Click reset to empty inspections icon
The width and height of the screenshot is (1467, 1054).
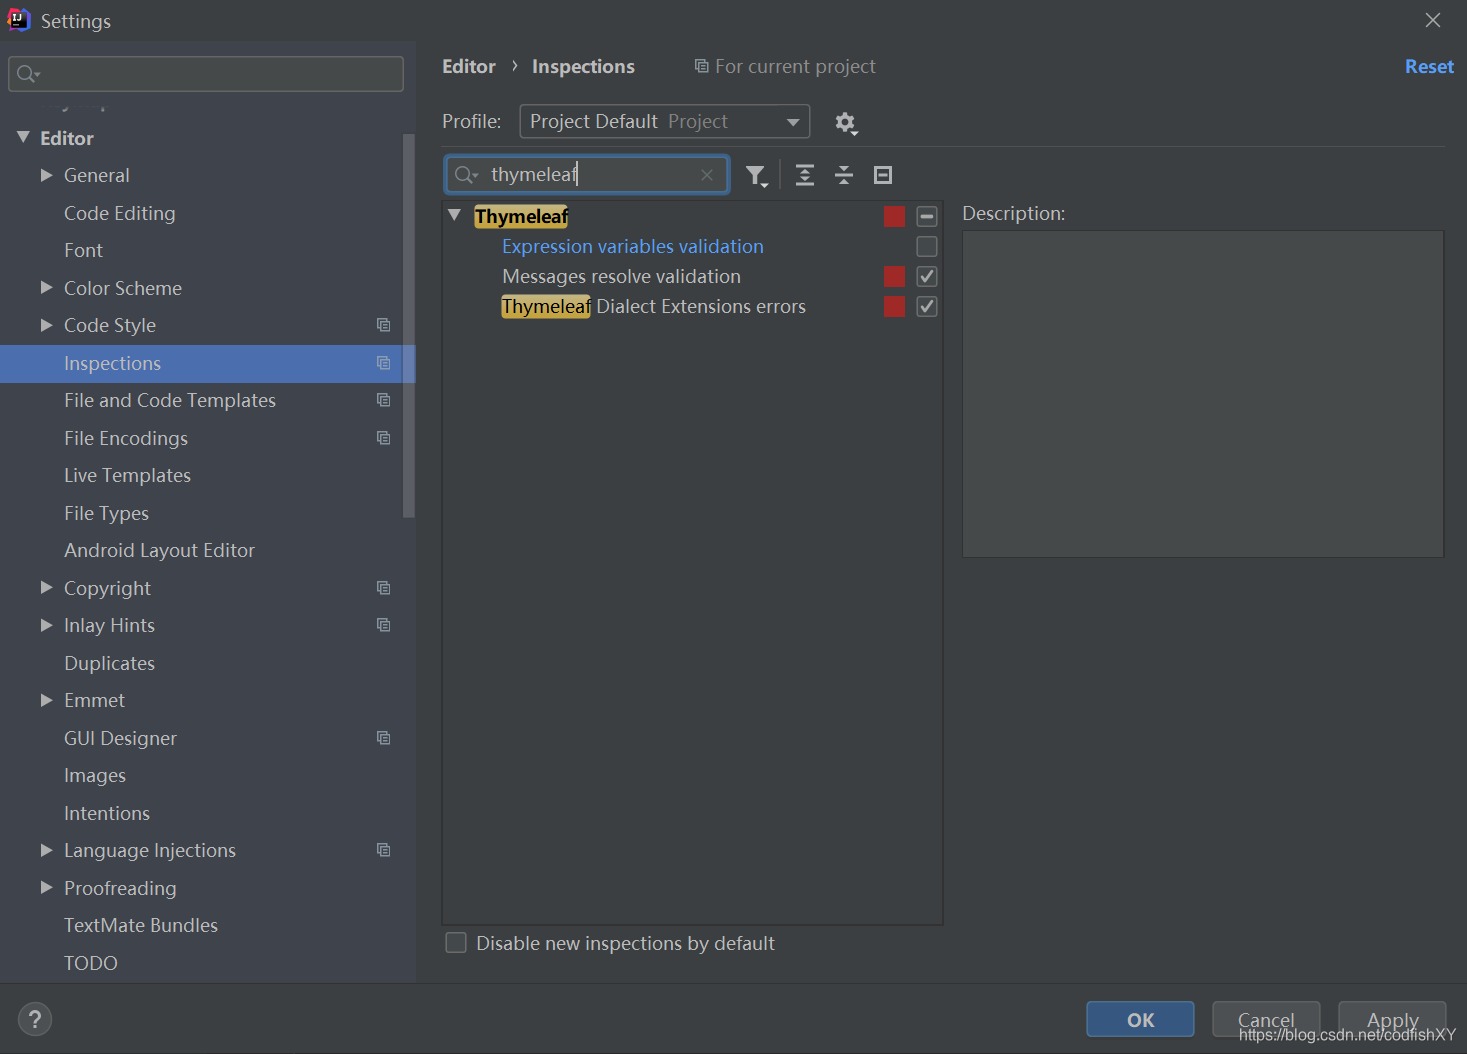click(x=883, y=175)
